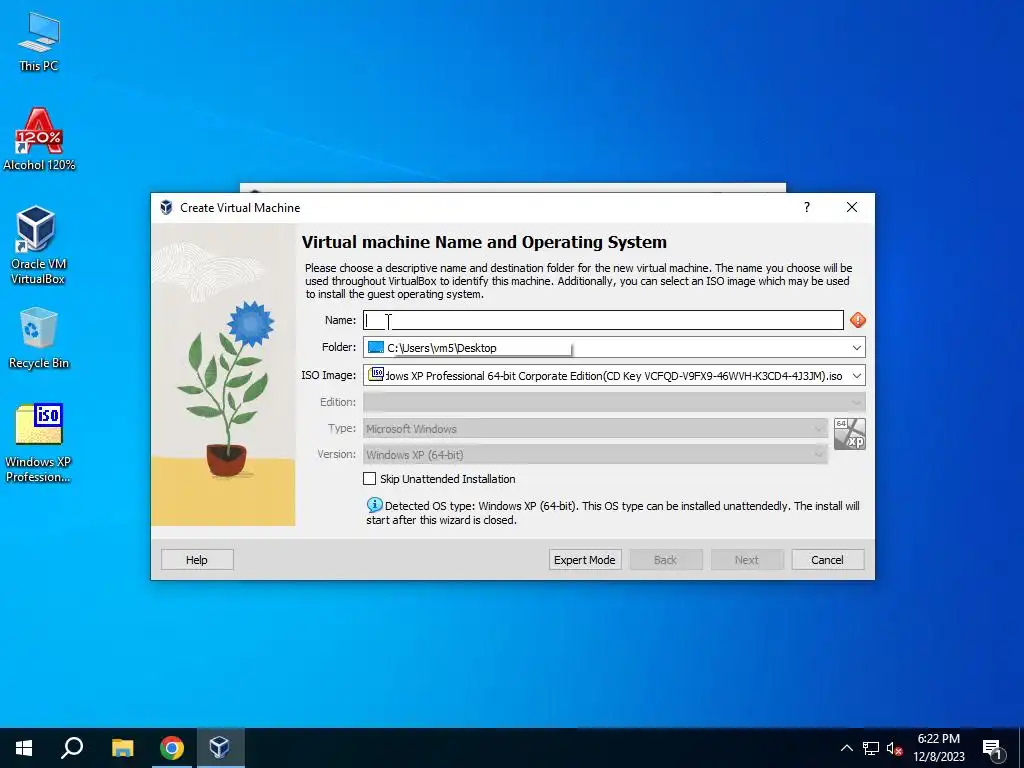Show hidden system tray icons
Image resolution: width=1024 pixels, height=768 pixels.
tap(846, 748)
